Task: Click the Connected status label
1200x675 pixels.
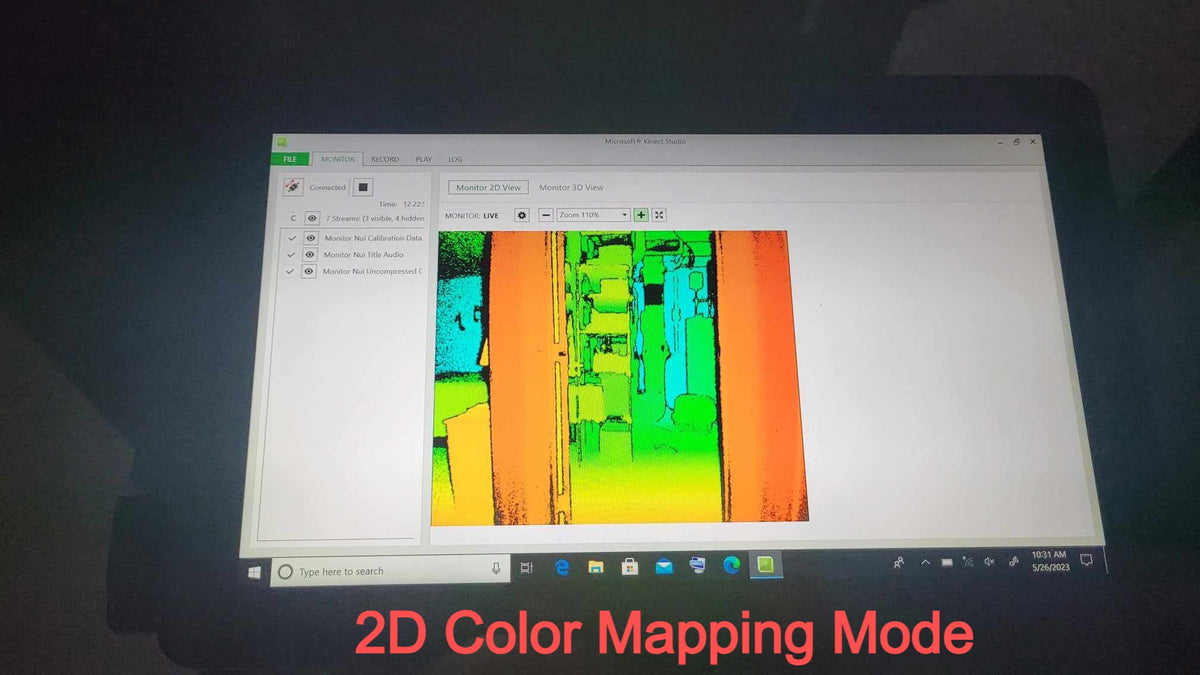Action: click(x=327, y=187)
